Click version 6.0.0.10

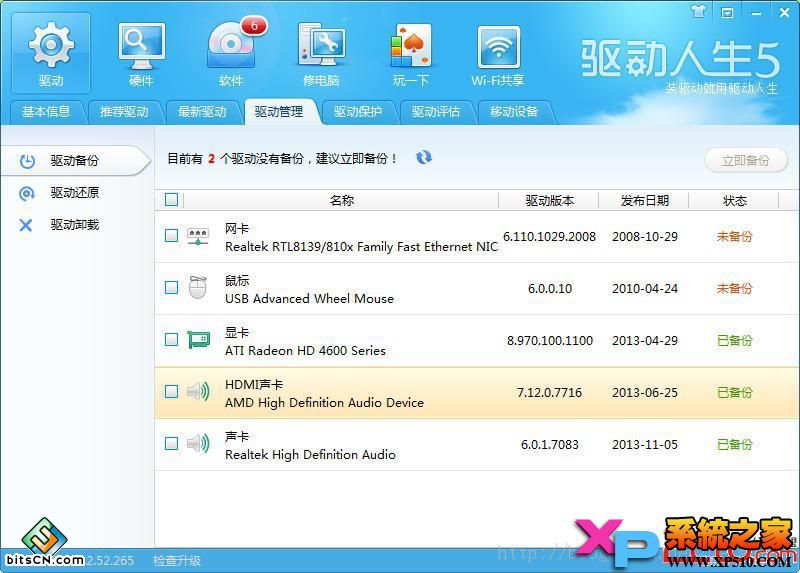(549, 289)
